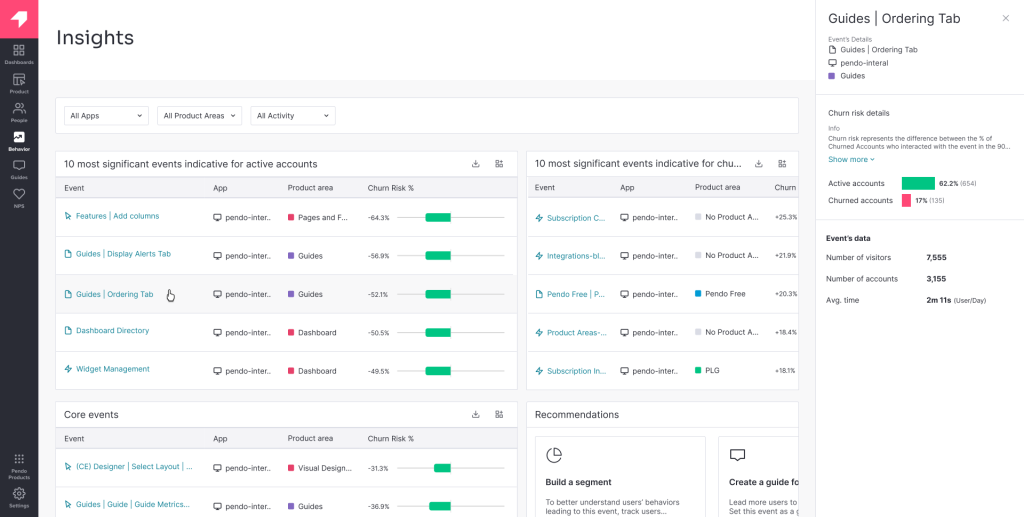Open the Pendo Products grid icon
This screenshot has width=1024, height=517.
point(19,463)
